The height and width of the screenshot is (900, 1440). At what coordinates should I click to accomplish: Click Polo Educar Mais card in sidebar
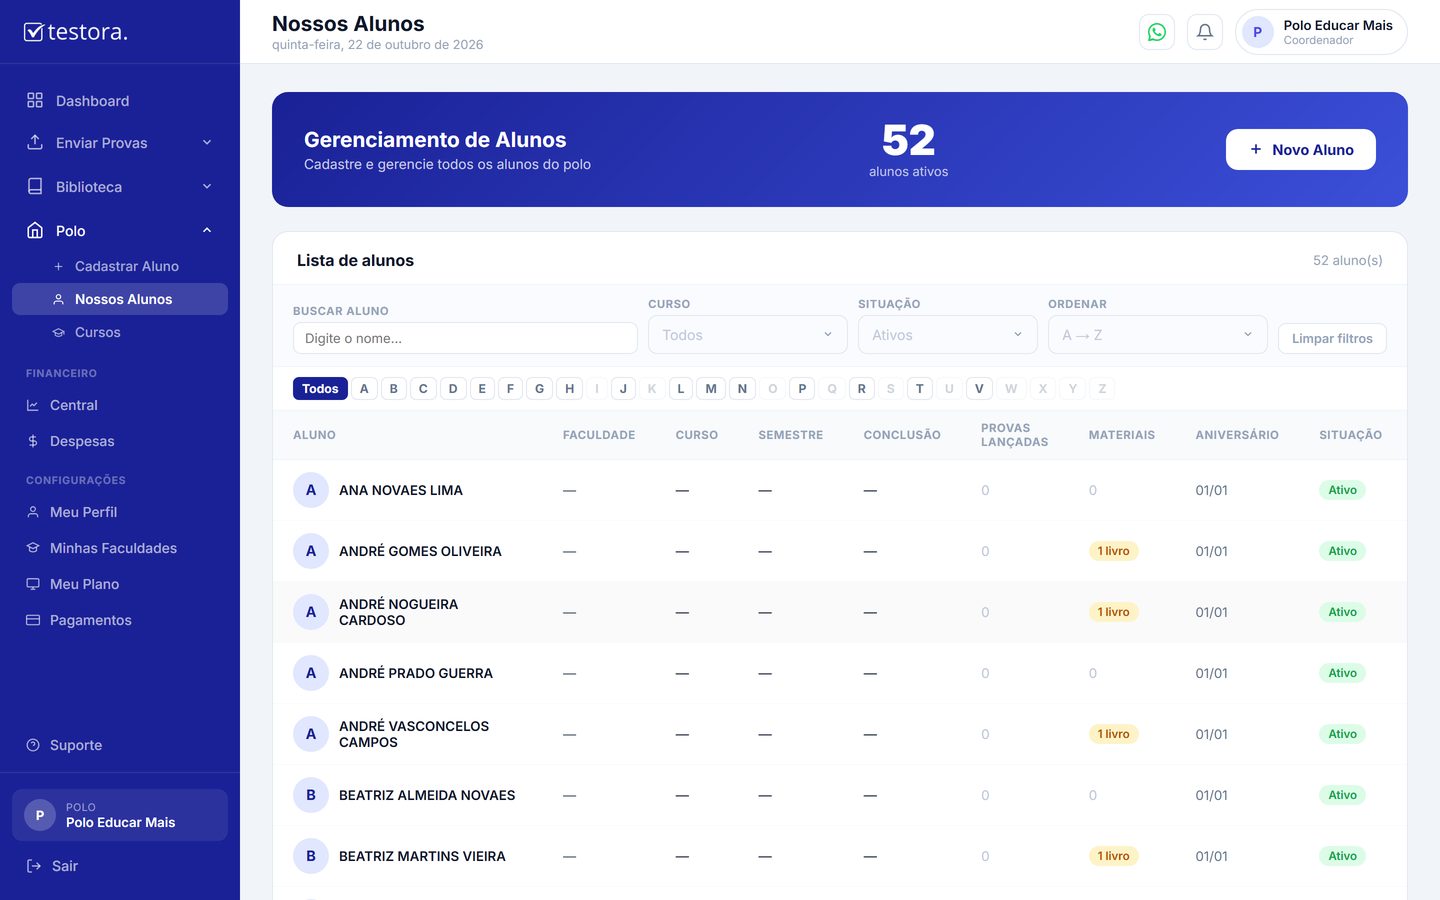[x=120, y=815]
